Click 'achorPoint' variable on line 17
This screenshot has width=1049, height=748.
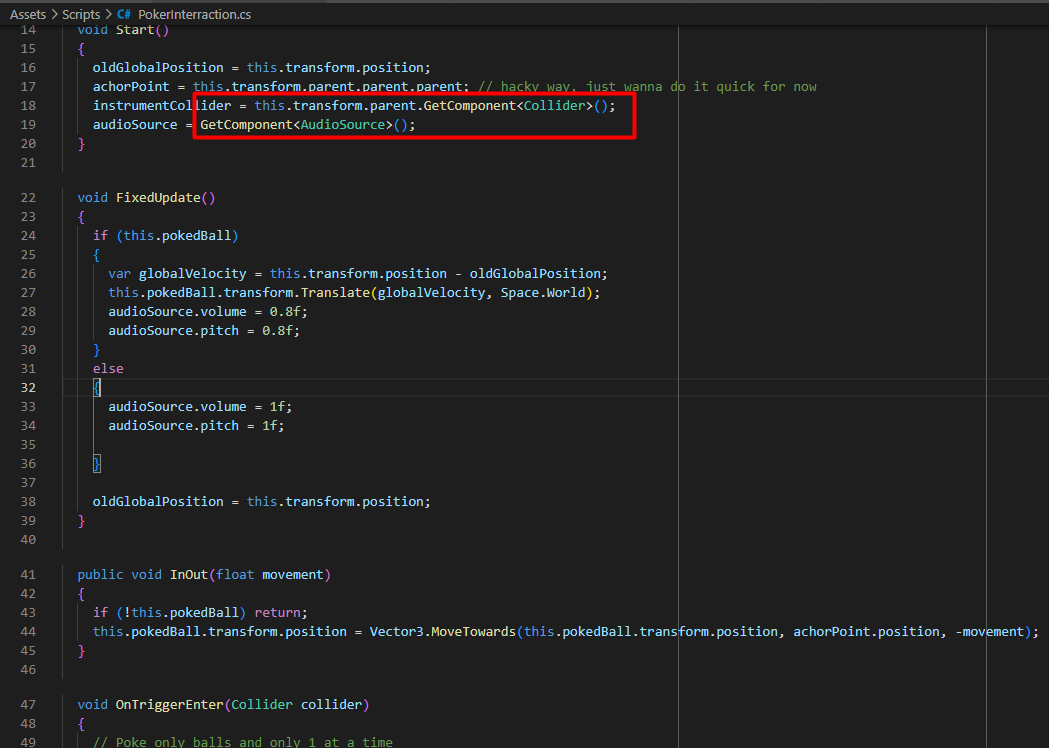pyautogui.click(x=131, y=86)
